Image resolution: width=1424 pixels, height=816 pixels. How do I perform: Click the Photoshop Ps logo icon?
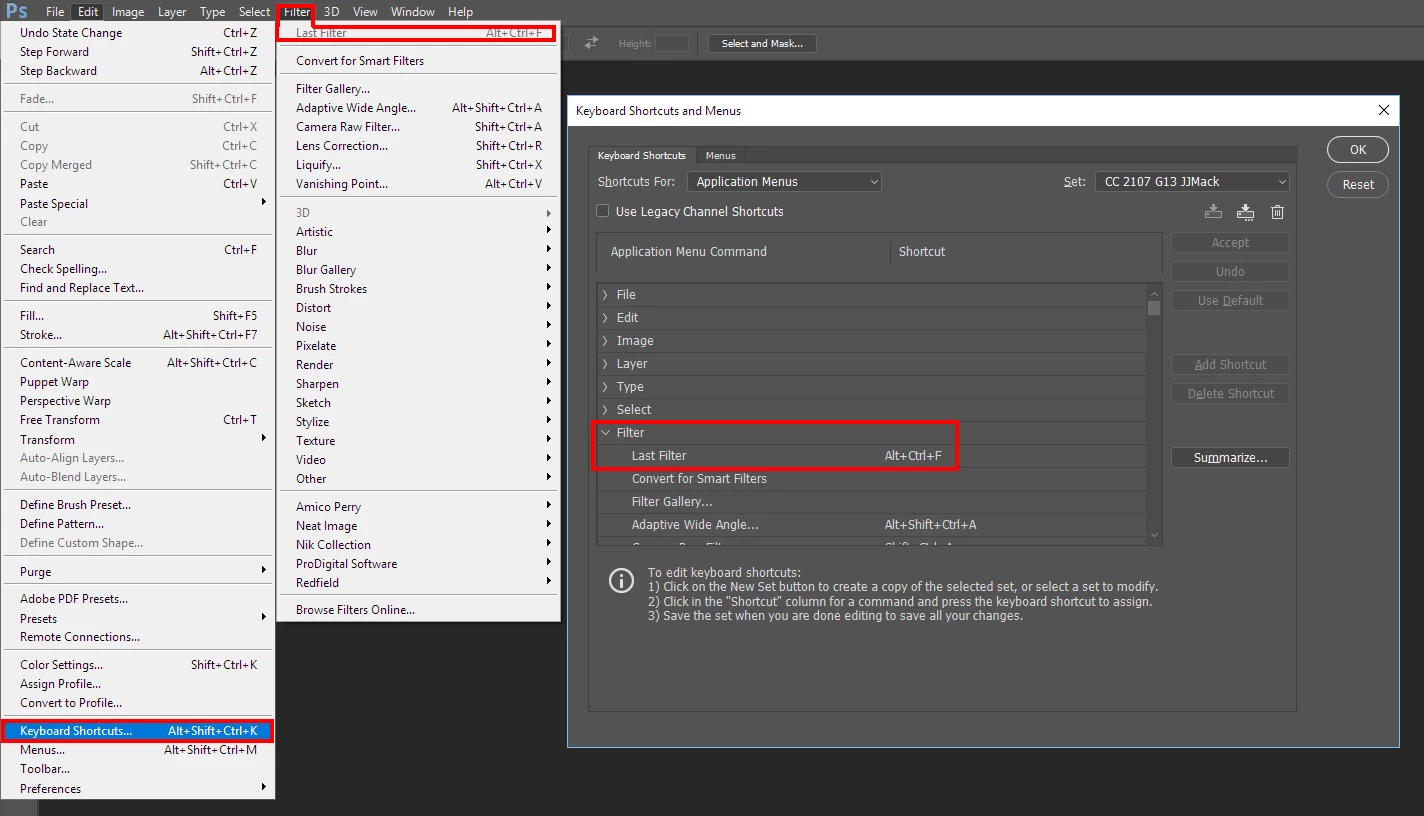17,12
